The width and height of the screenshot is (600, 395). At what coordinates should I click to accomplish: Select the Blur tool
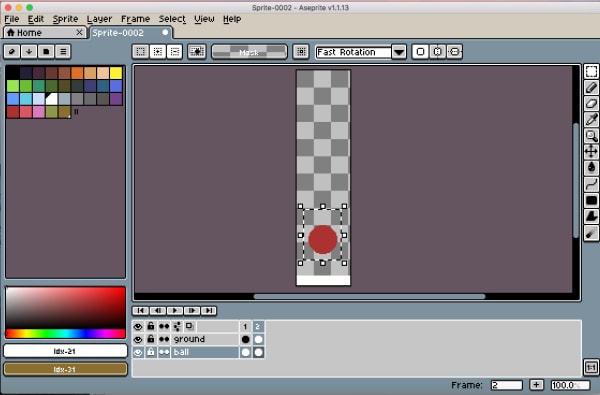click(x=591, y=233)
